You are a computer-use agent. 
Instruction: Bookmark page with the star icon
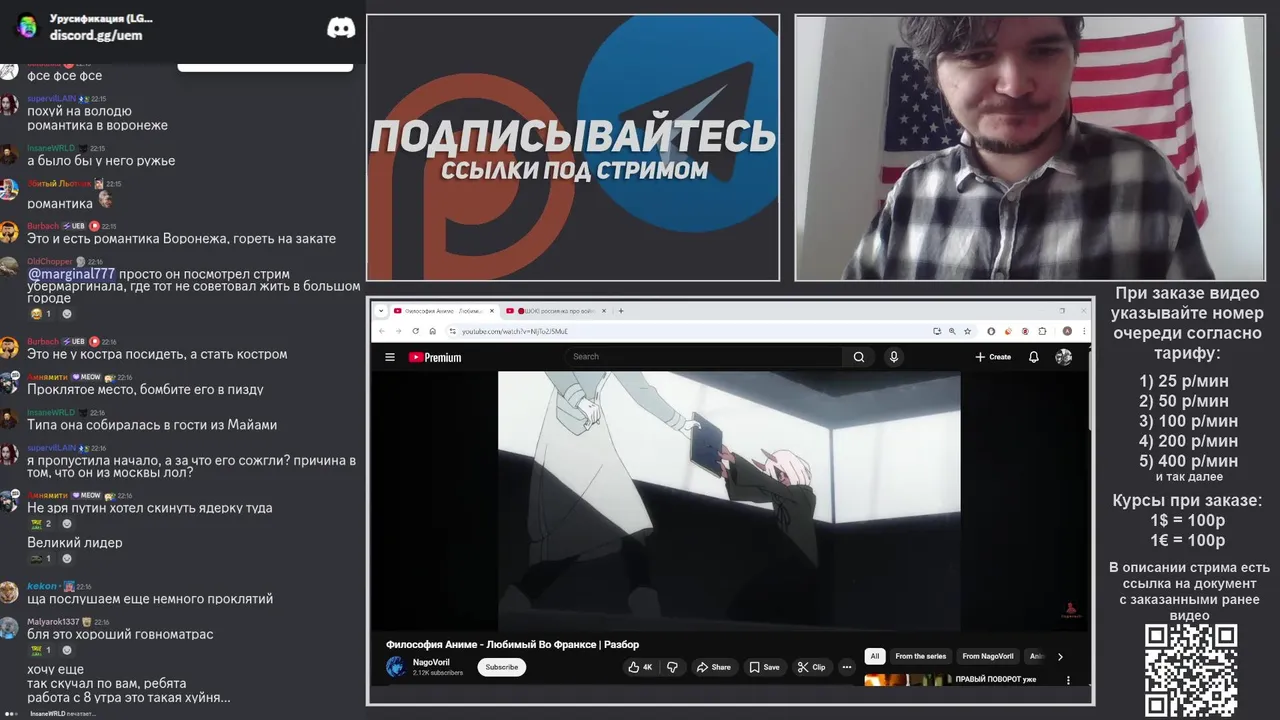coord(968,331)
